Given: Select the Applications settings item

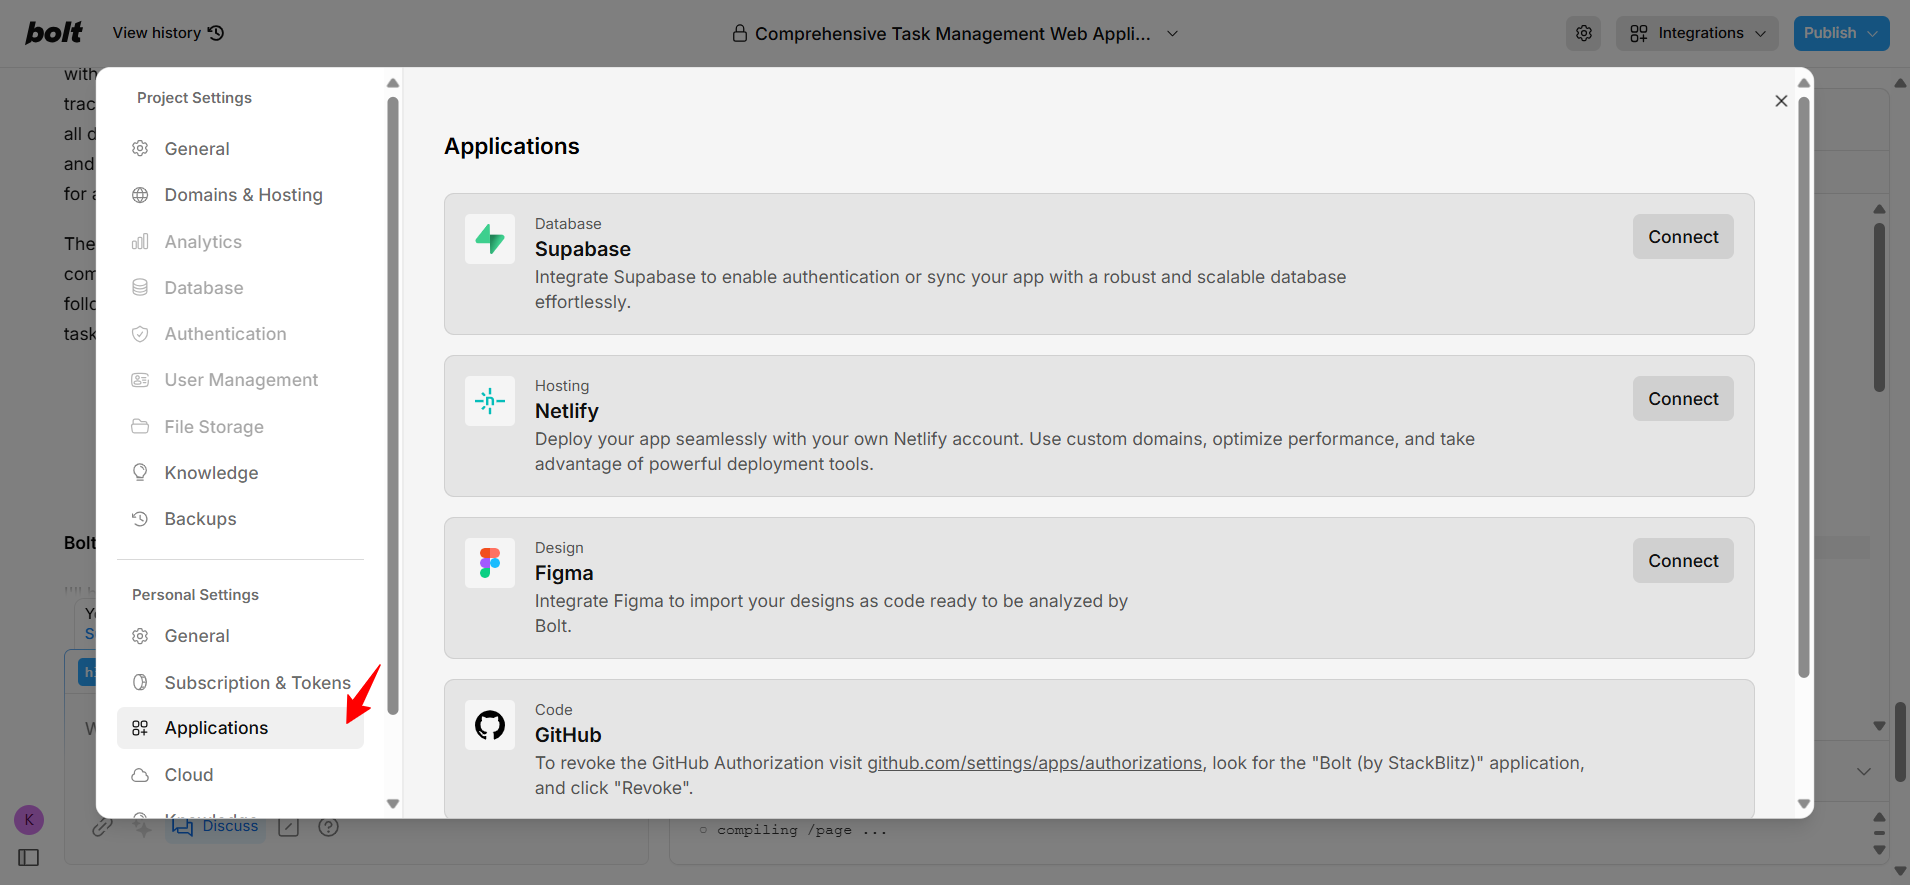Looking at the screenshot, I should point(240,728).
